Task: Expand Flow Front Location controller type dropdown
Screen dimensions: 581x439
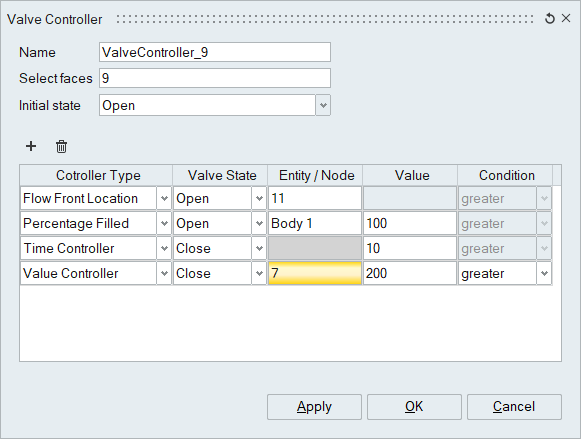Action: [164, 198]
